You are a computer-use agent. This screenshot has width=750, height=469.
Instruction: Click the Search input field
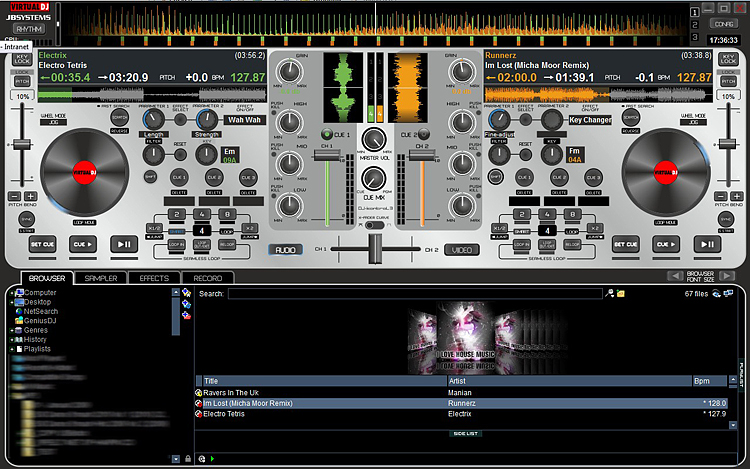pyautogui.click(x=415, y=294)
